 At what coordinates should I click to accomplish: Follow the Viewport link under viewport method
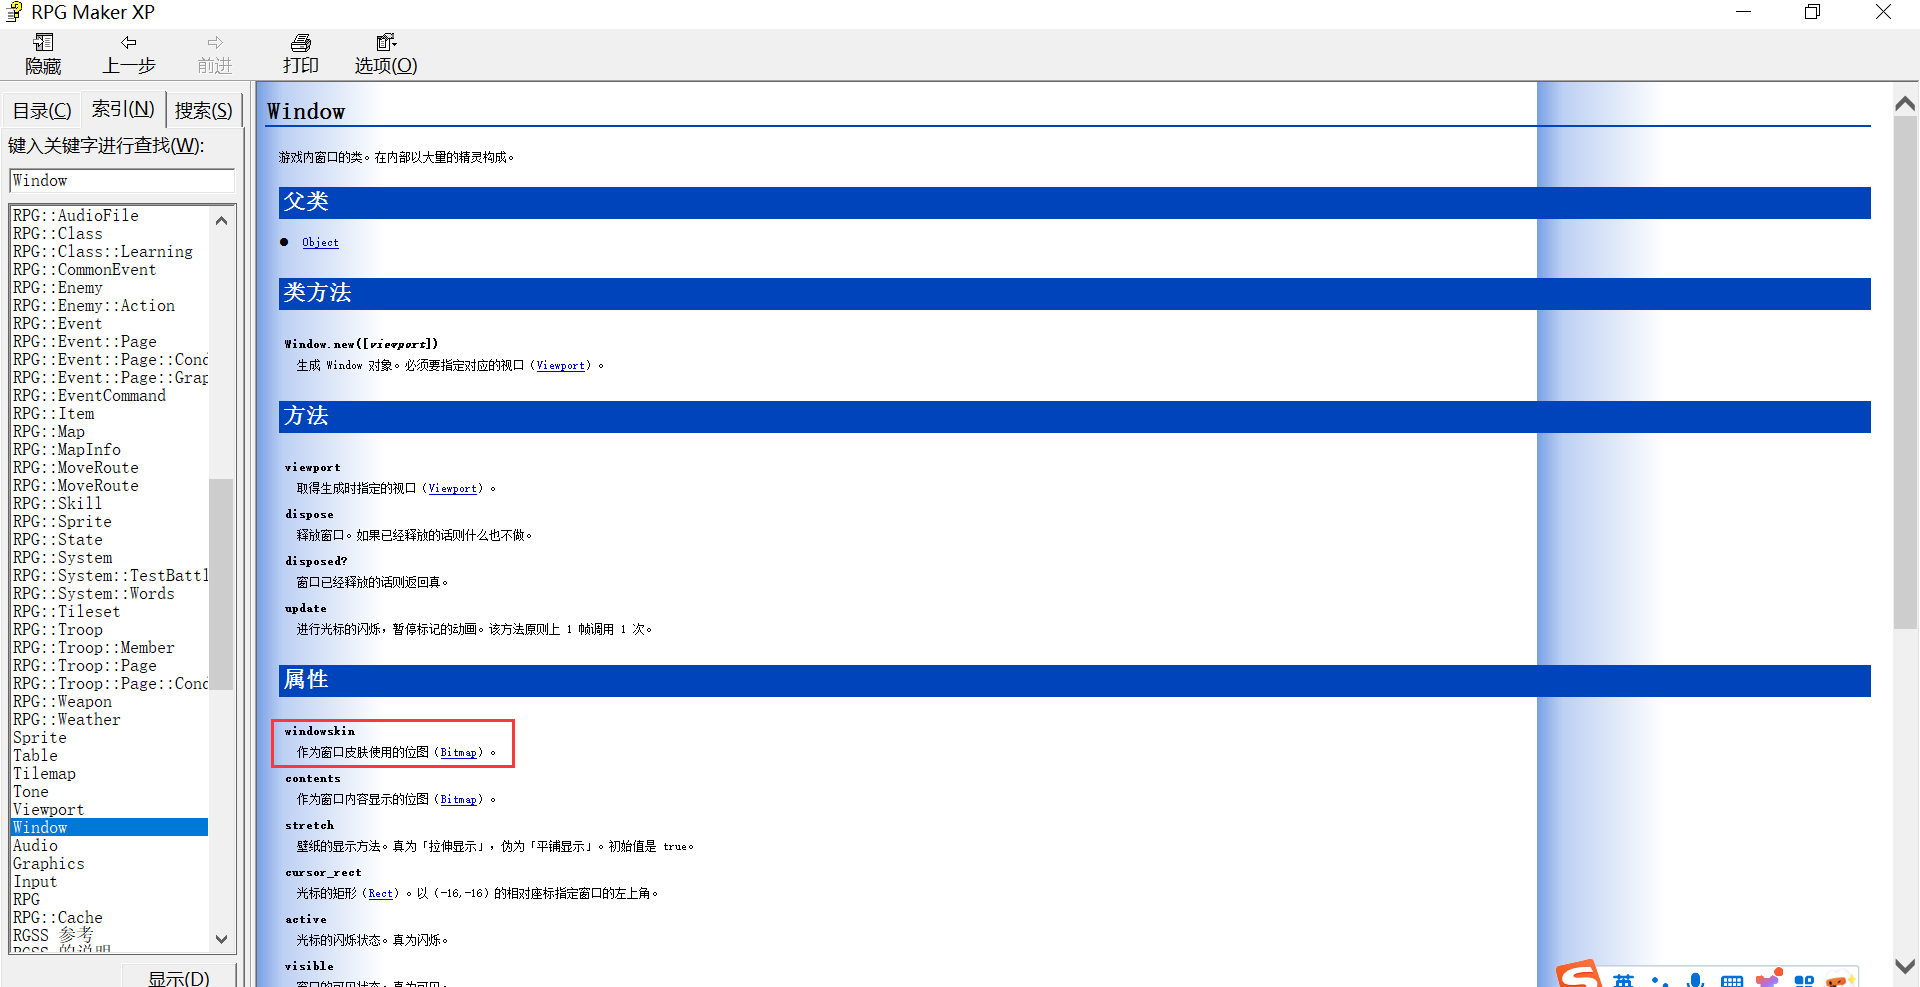[x=452, y=488]
